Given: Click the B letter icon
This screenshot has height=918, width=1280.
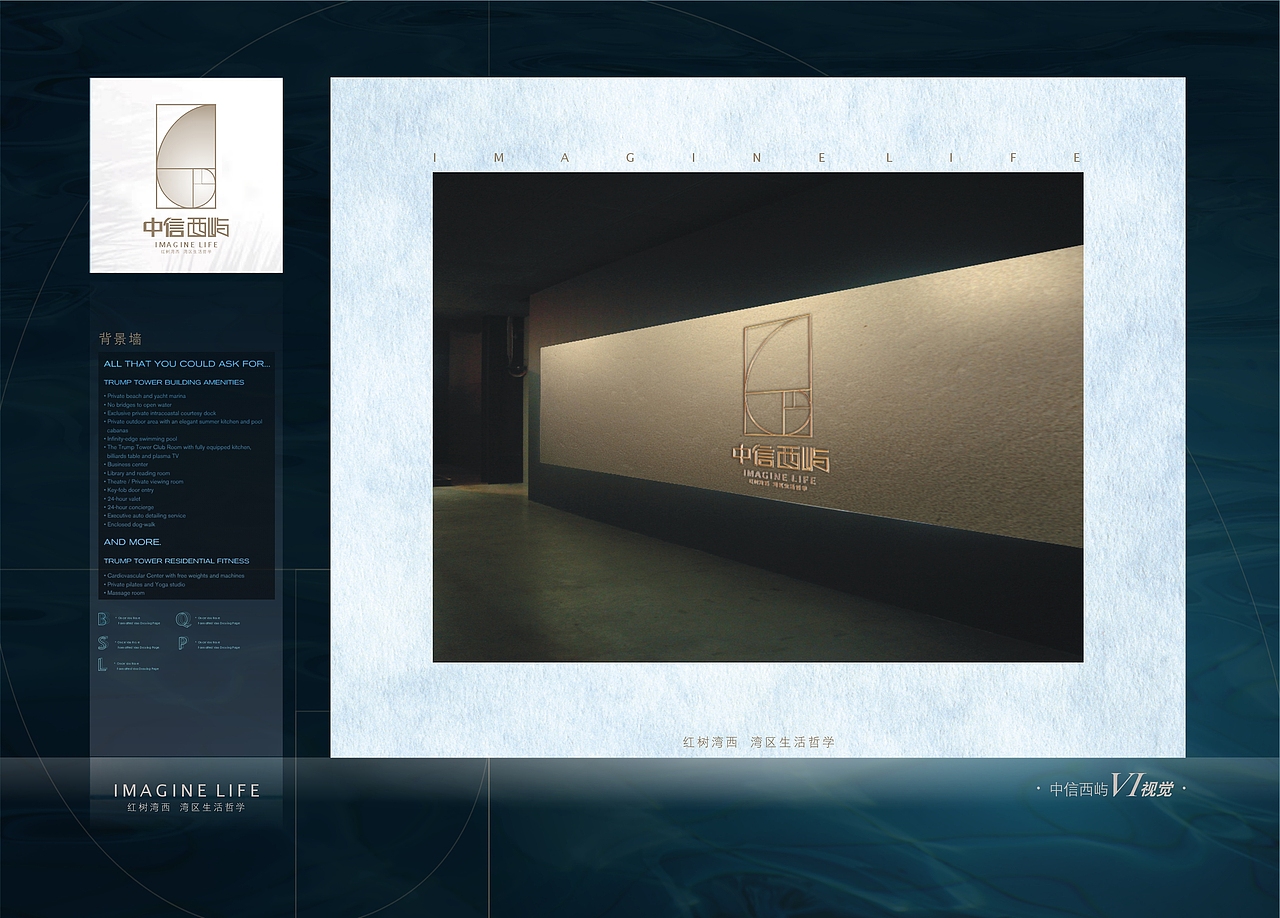Looking at the screenshot, I should [102, 620].
